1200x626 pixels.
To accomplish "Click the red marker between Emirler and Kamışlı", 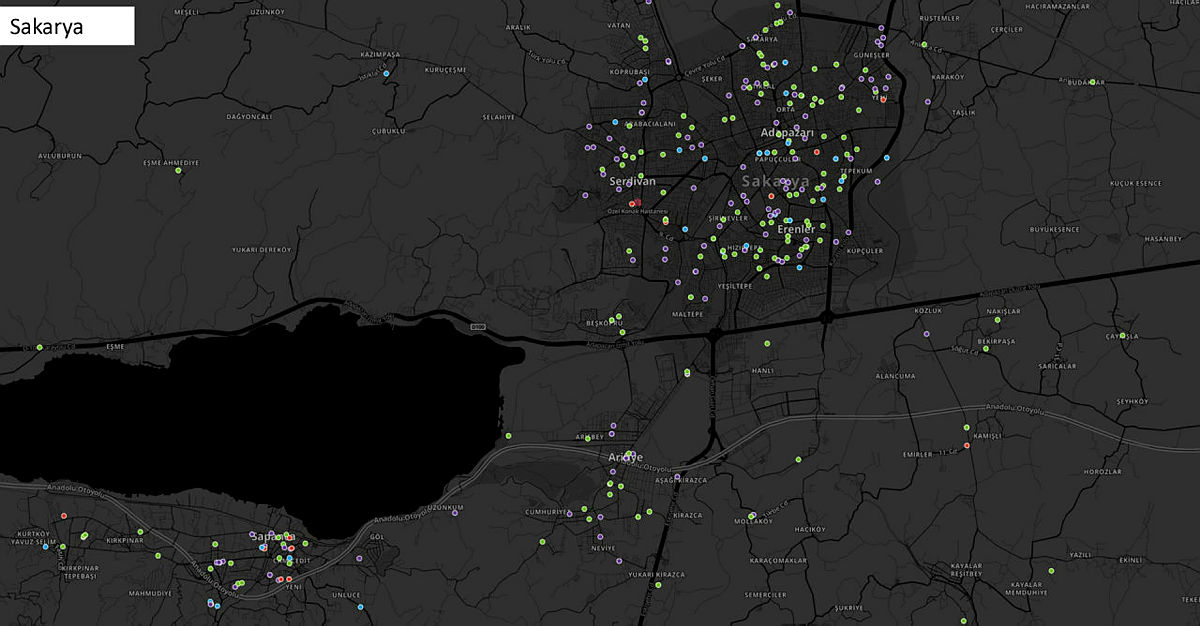I will pos(967,445).
